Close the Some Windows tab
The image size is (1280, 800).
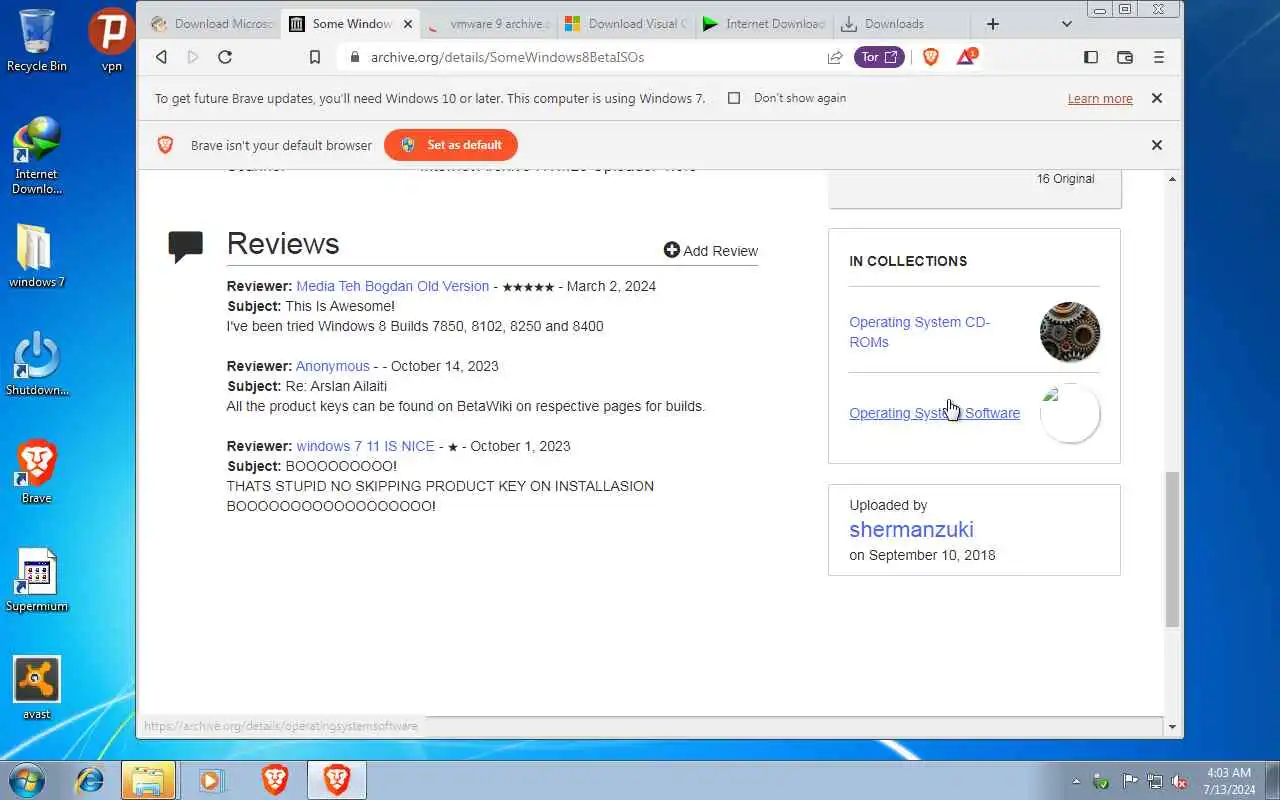[408, 24]
